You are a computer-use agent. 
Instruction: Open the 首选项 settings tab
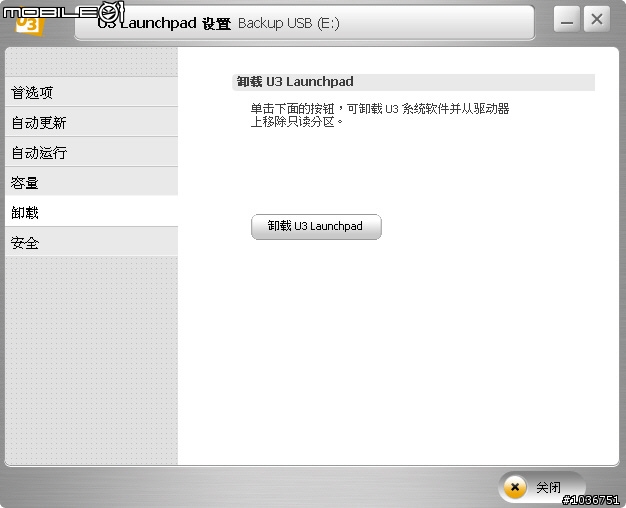pos(91,92)
